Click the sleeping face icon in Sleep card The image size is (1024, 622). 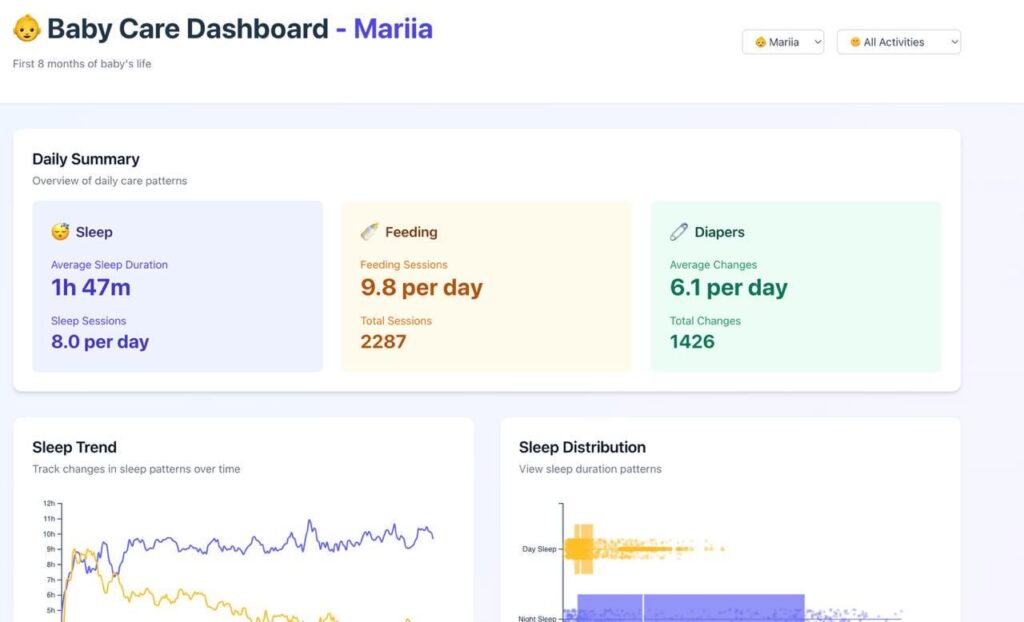pyautogui.click(x=60, y=232)
